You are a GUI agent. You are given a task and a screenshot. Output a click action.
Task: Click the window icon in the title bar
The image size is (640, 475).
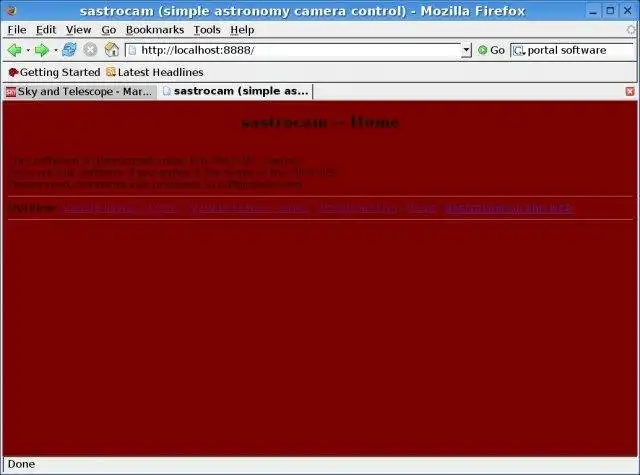coord(11,10)
